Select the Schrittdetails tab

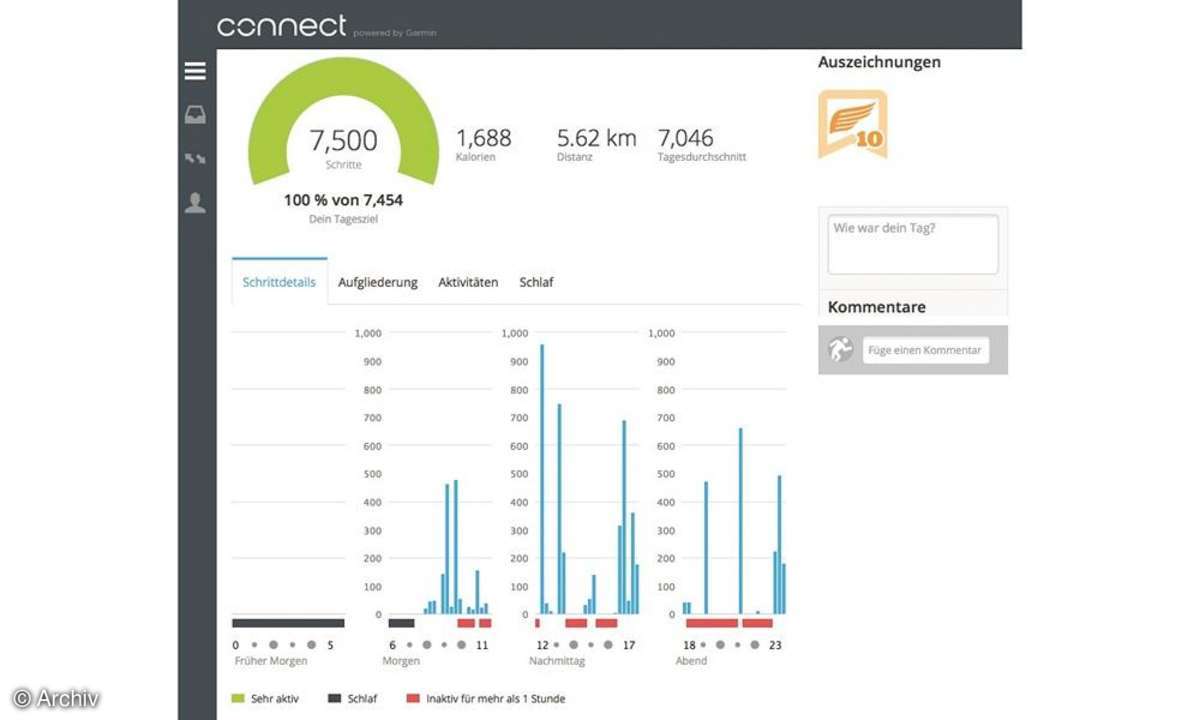click(279, 282)
